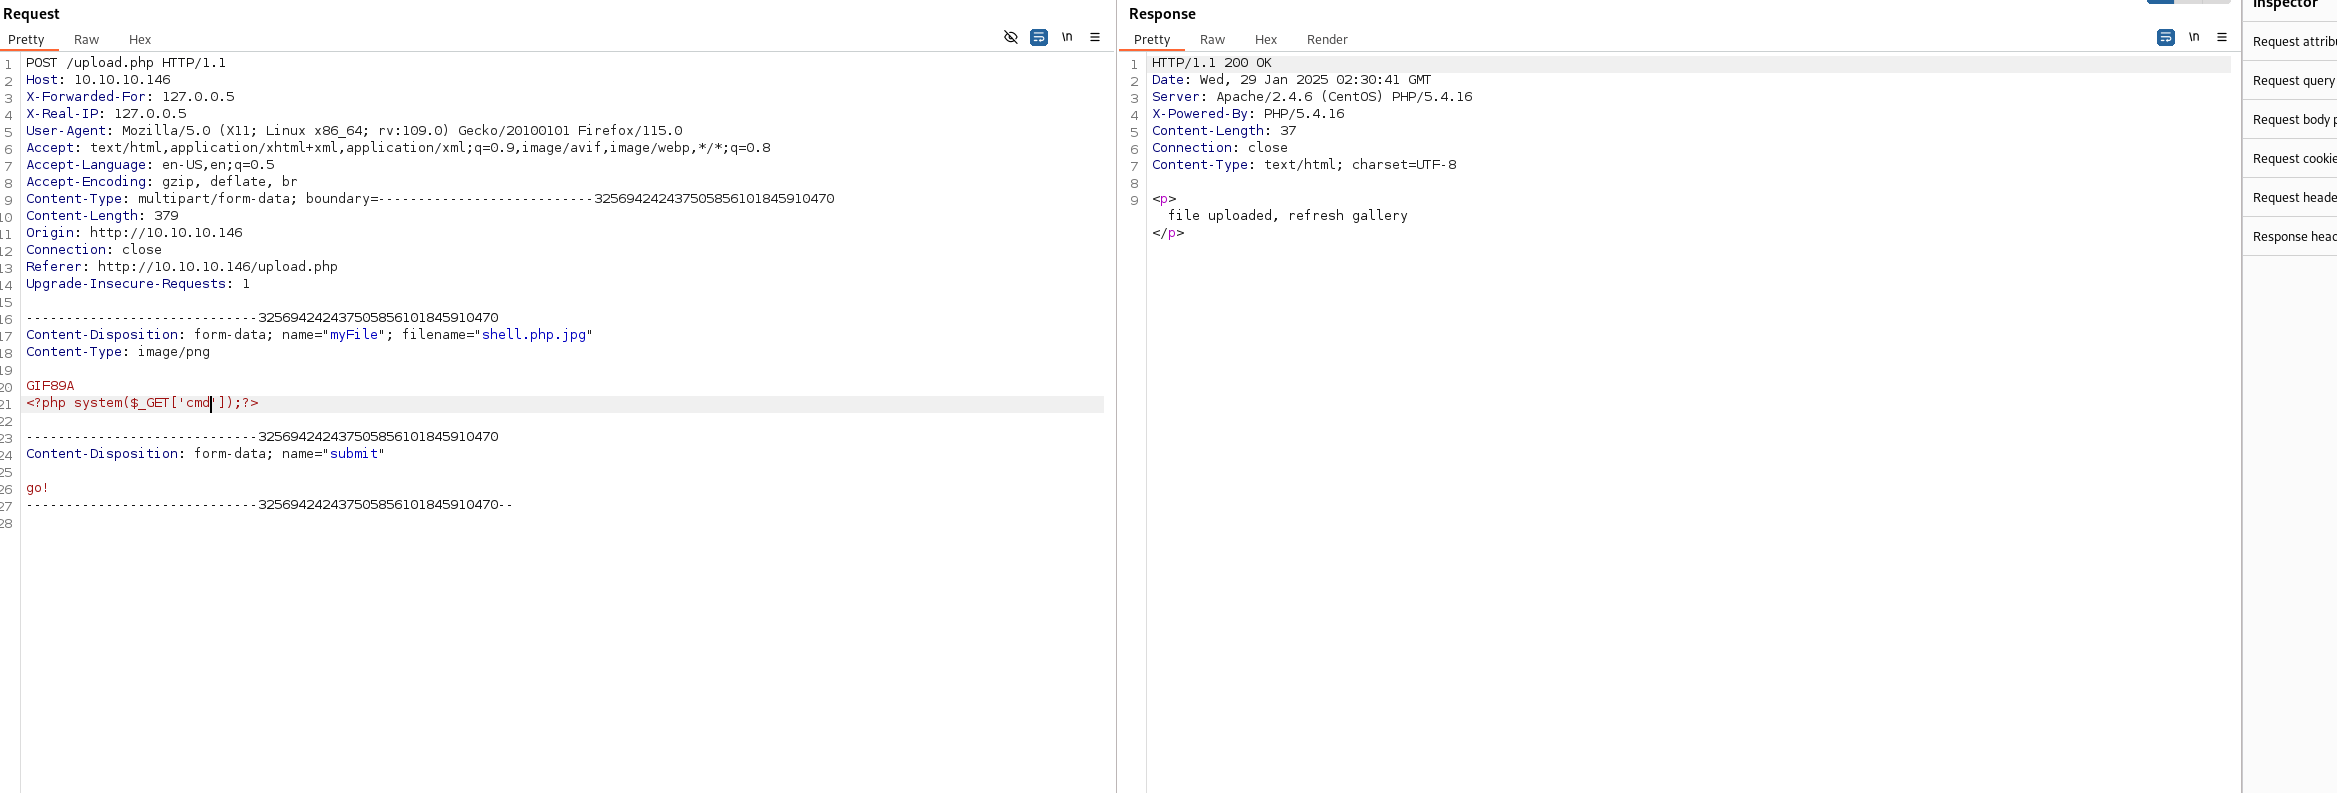Toggle line wrap icon in Request panel
This screenshot has height=793, width=2337.
coord(1039,37)
